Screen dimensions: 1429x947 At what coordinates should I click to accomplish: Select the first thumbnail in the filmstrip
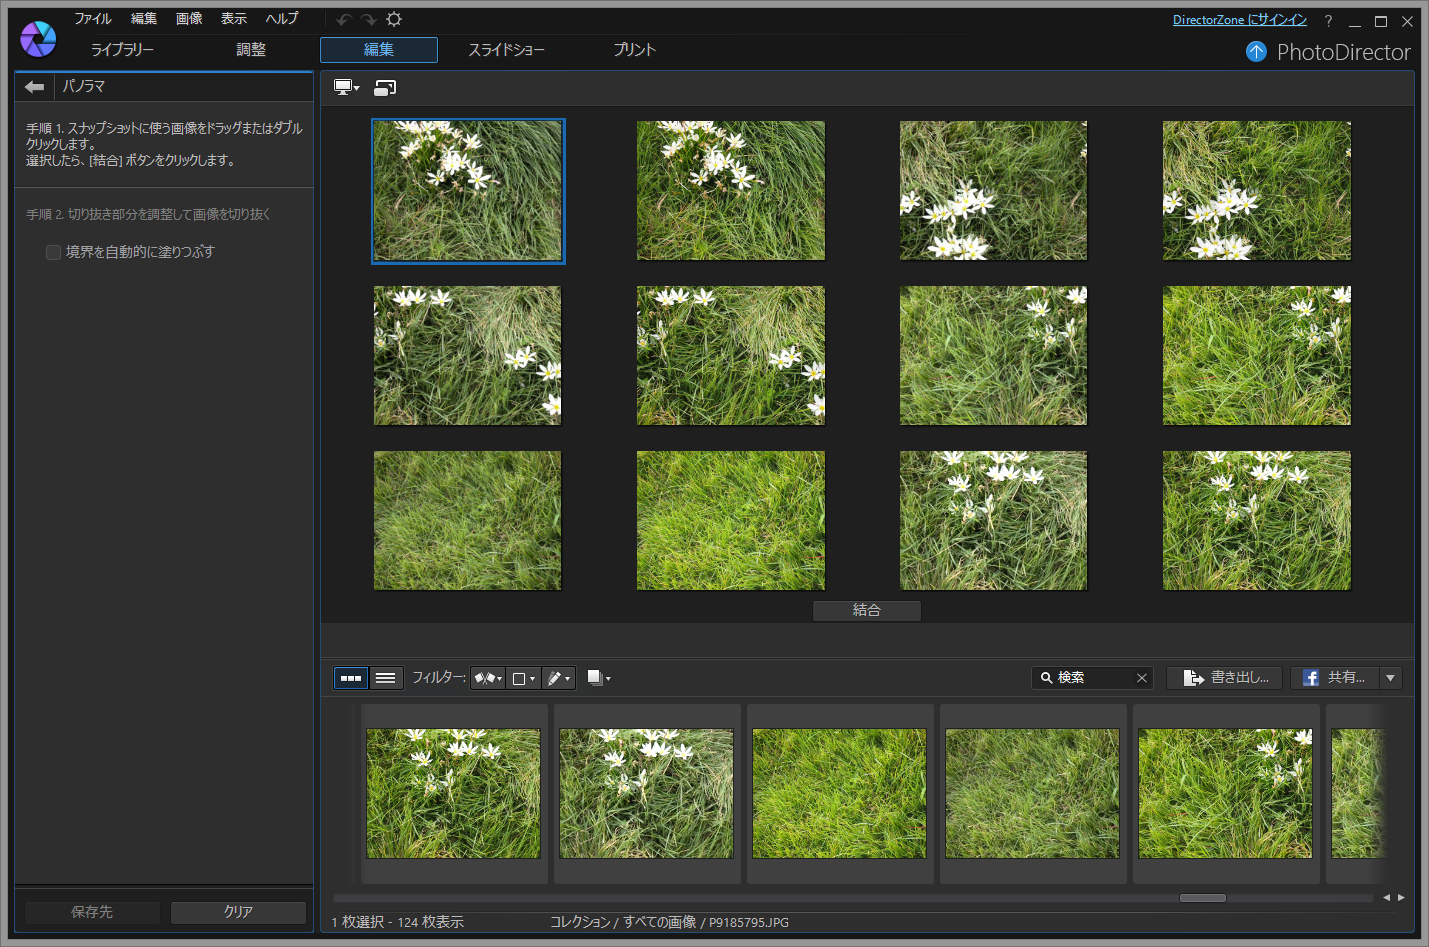453,793
